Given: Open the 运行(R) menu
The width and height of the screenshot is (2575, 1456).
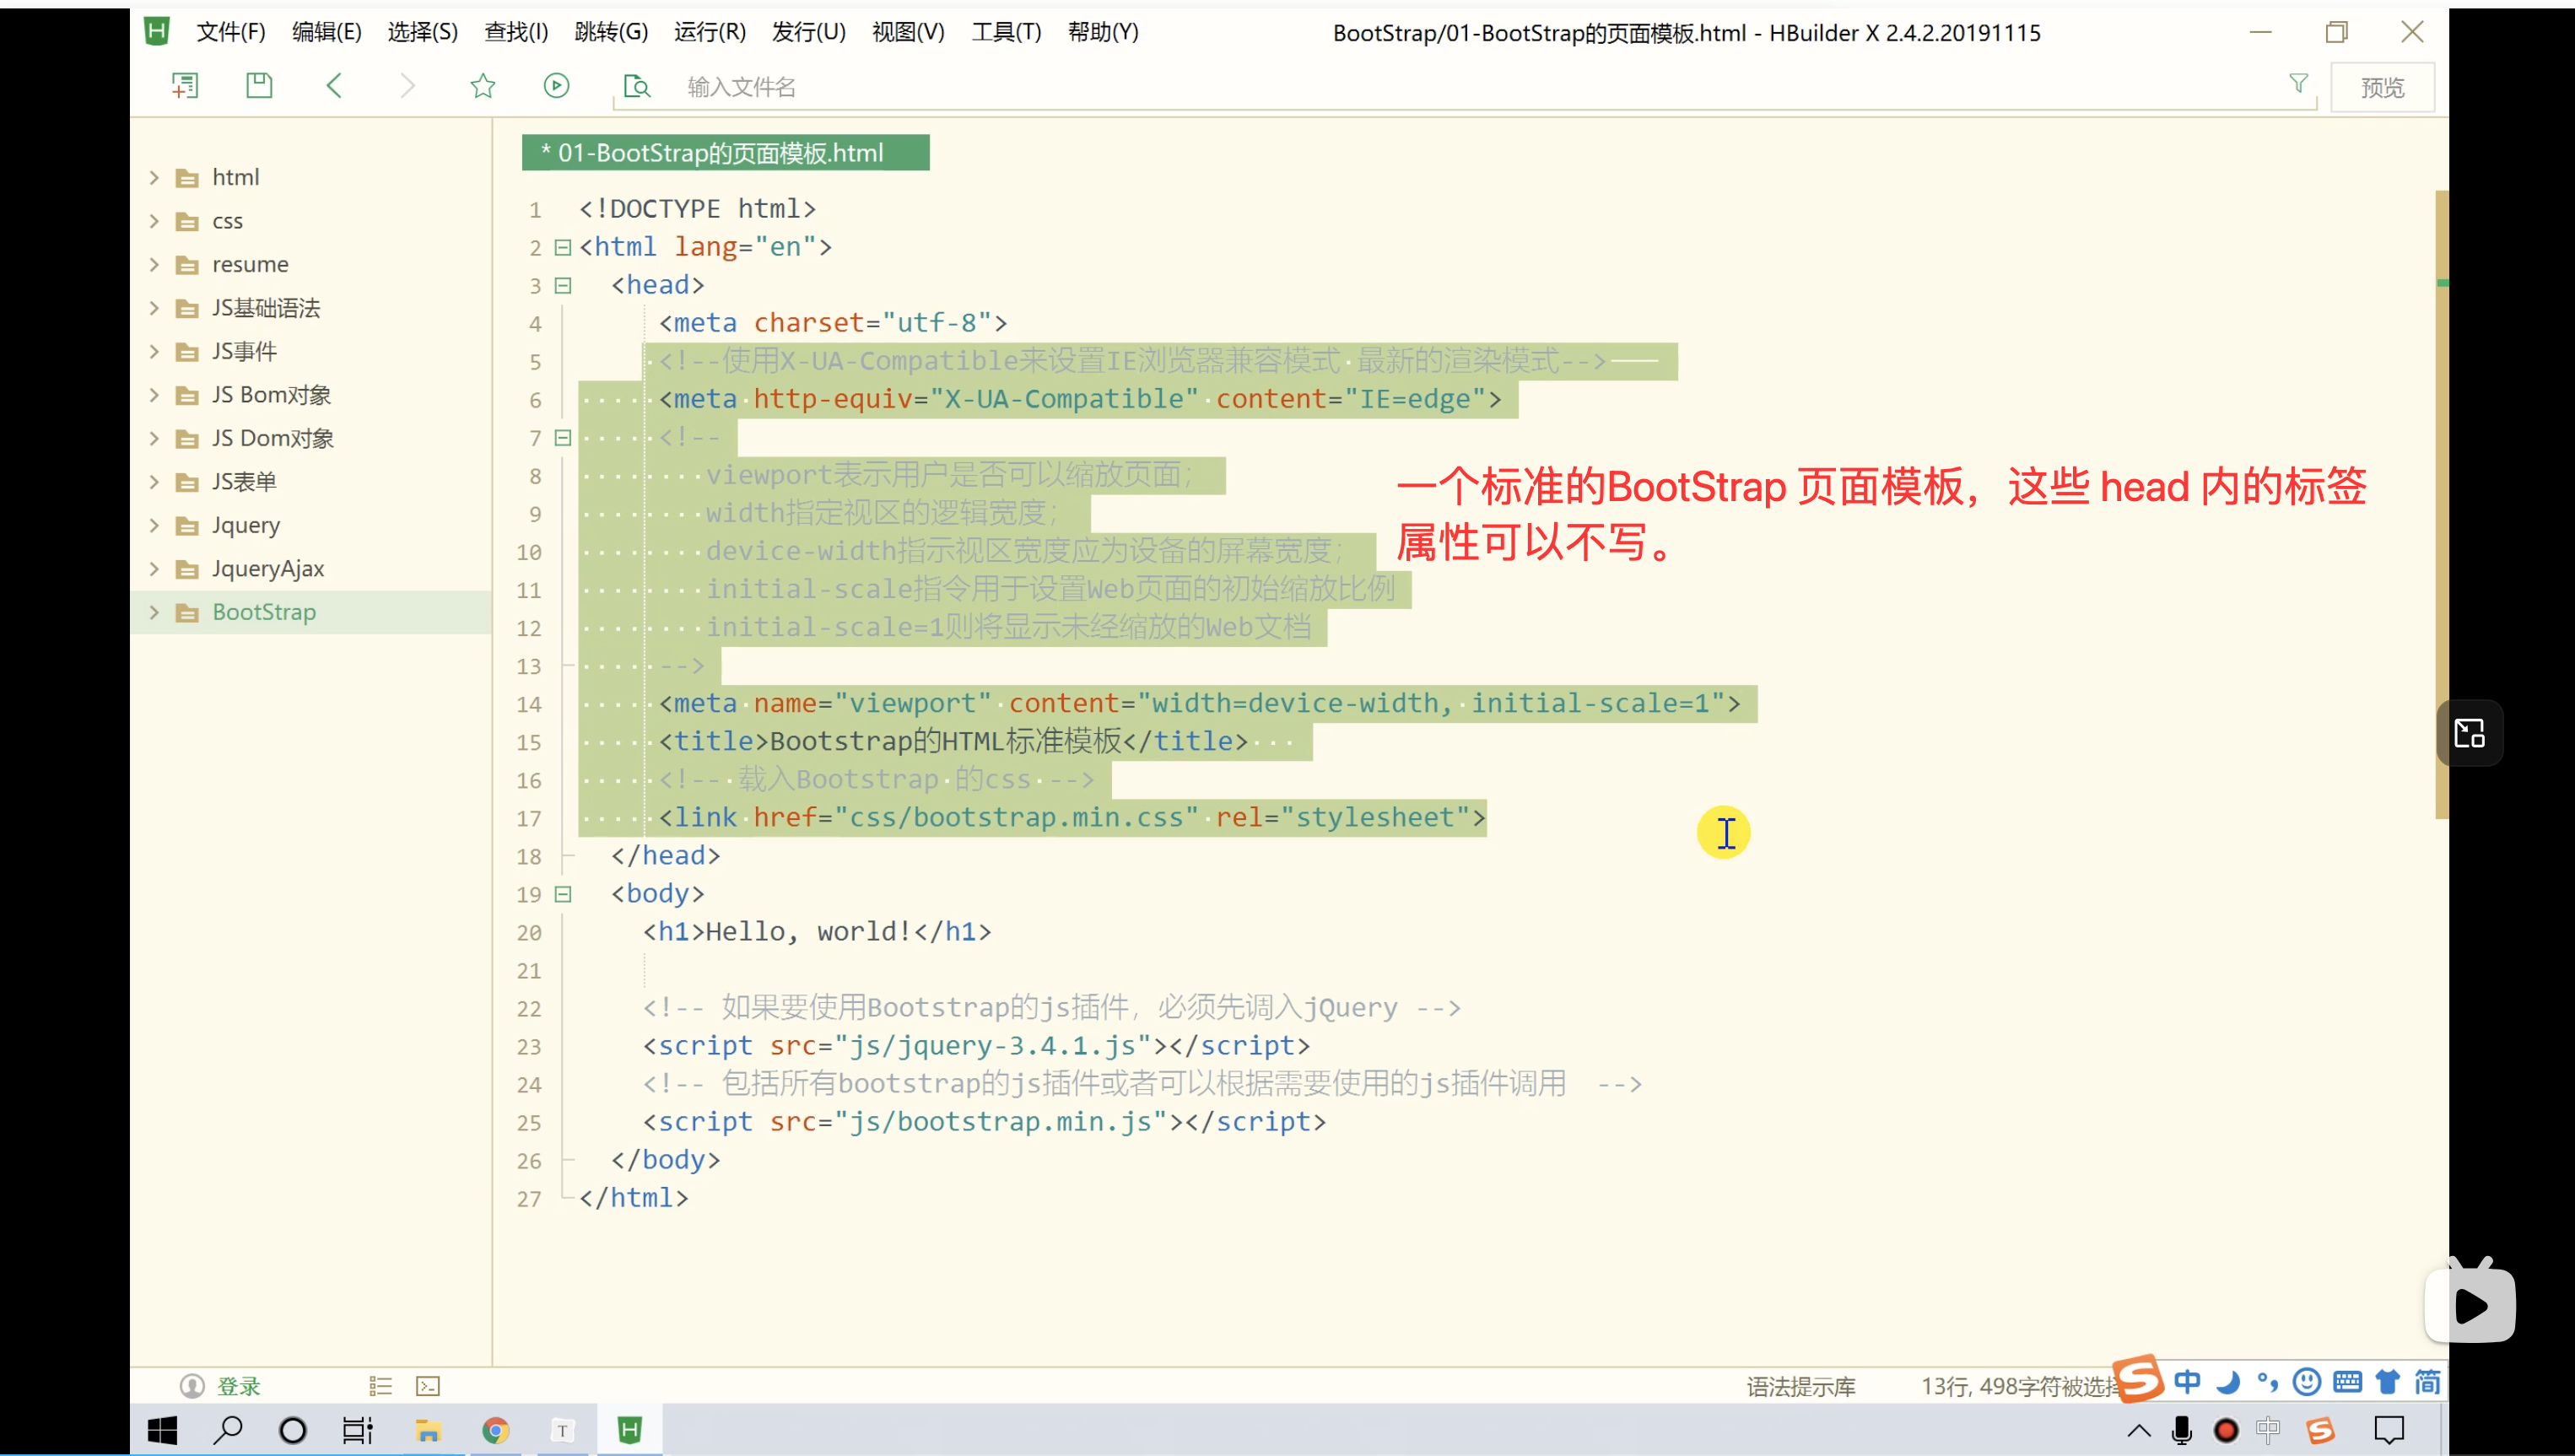Looking at the screenshot, I should click(709, 32).
